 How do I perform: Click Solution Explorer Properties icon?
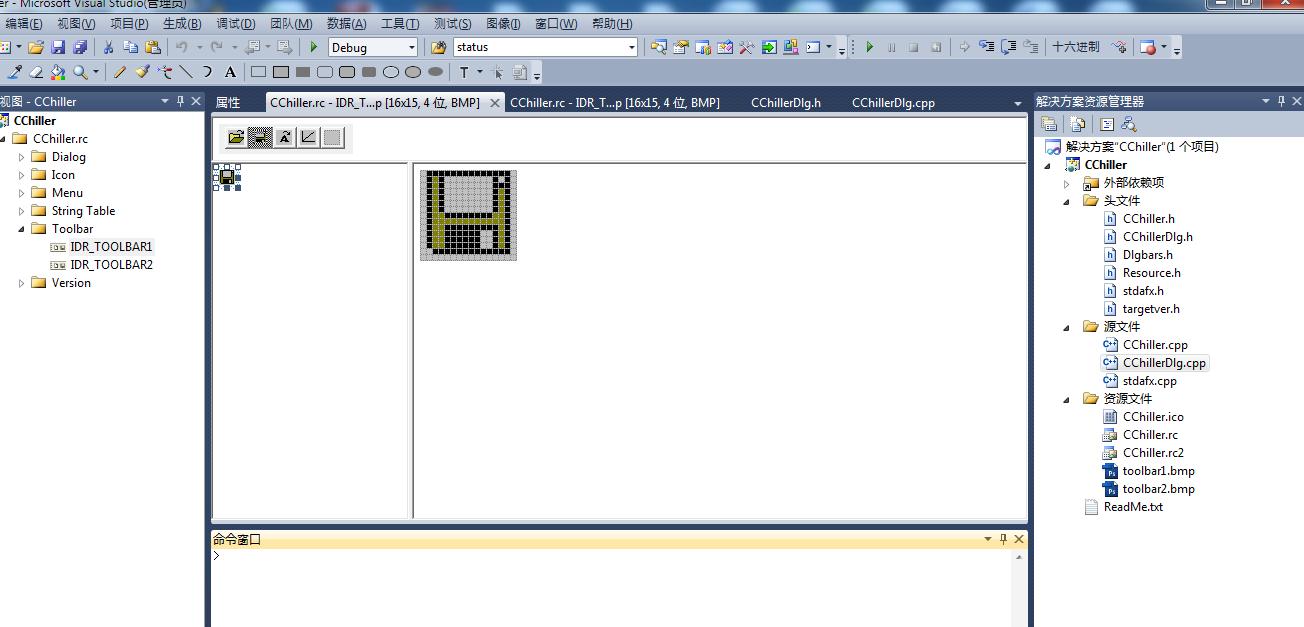pyautogui.click(x=1049, y=124)
